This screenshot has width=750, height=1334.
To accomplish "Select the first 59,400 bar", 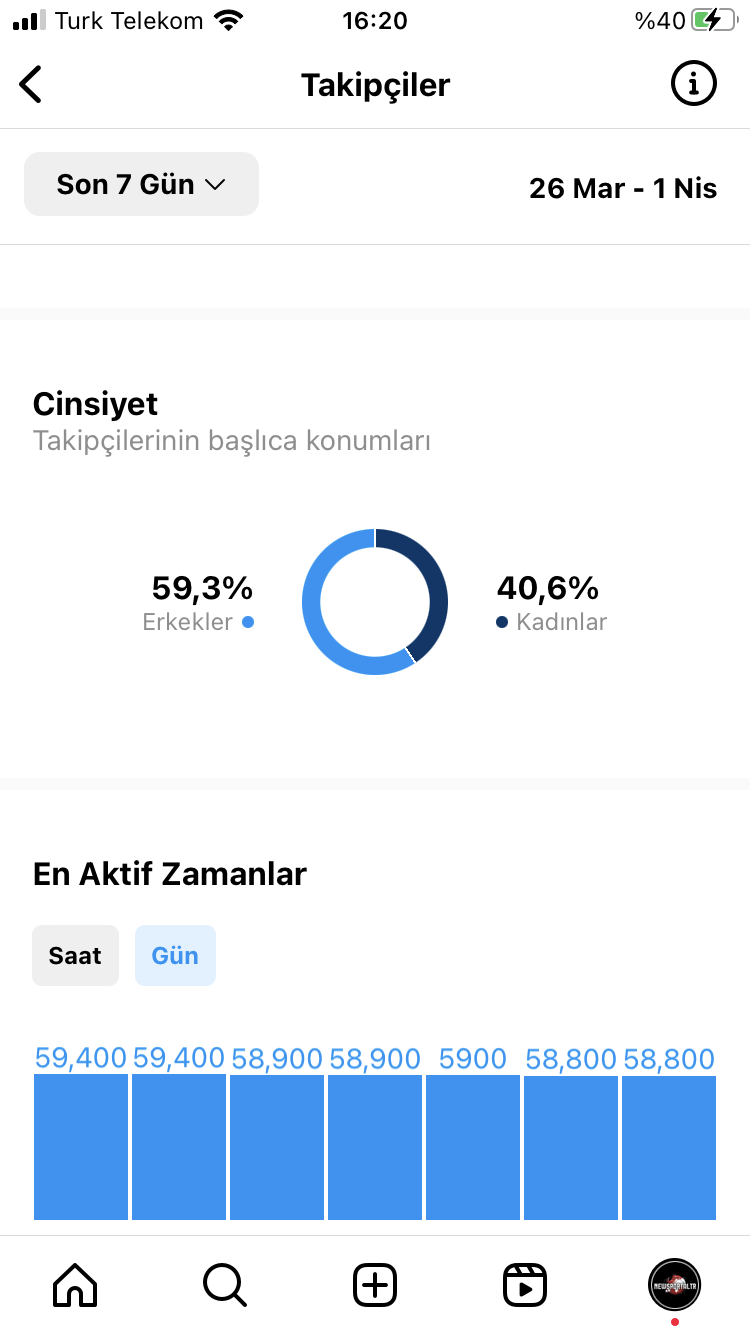I will (x=81, y=1147).
